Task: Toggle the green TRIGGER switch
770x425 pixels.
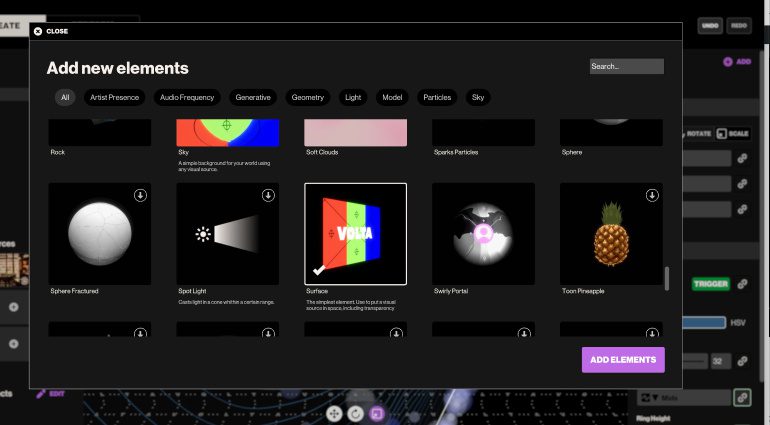Action: [x=710, y=284]
